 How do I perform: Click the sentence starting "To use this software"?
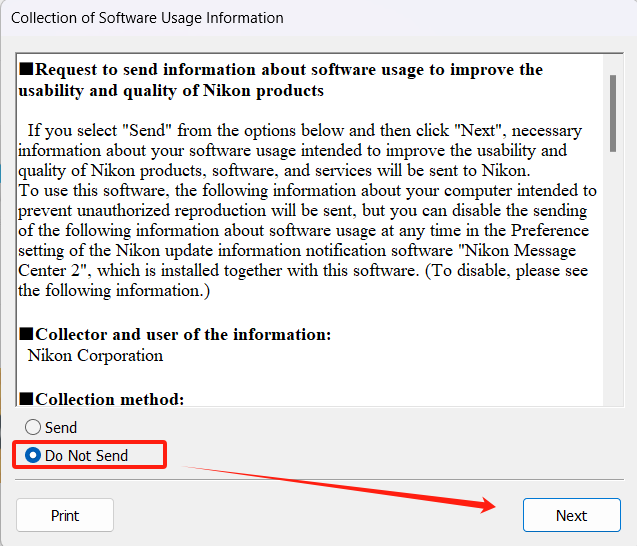(x=308, y=240)
